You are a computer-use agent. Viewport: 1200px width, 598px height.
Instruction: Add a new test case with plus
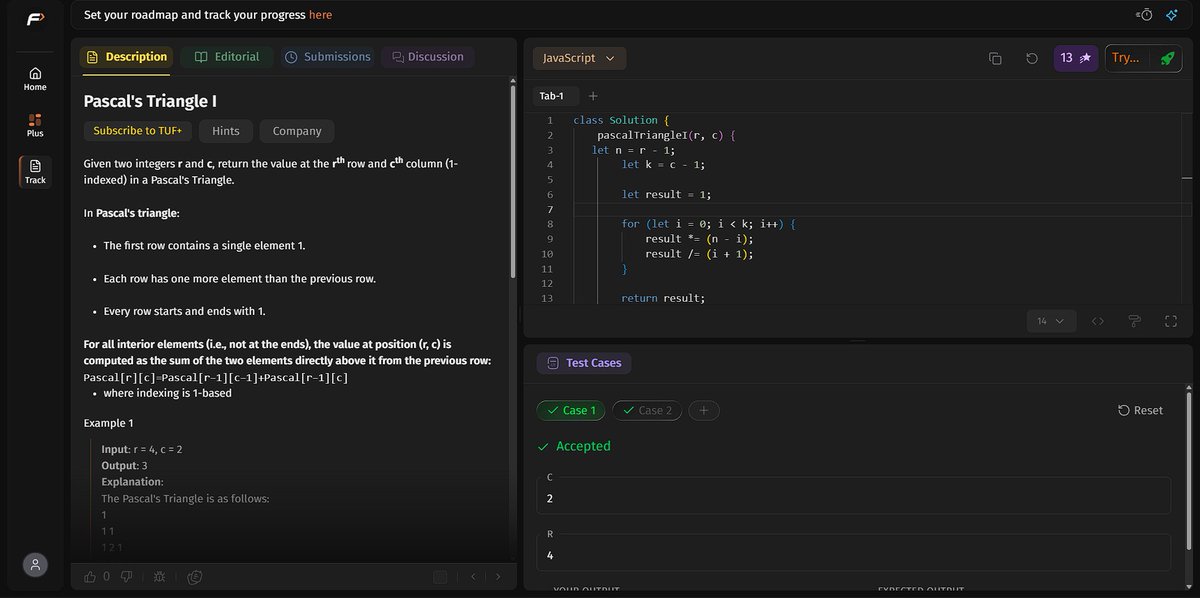point(703,410)
